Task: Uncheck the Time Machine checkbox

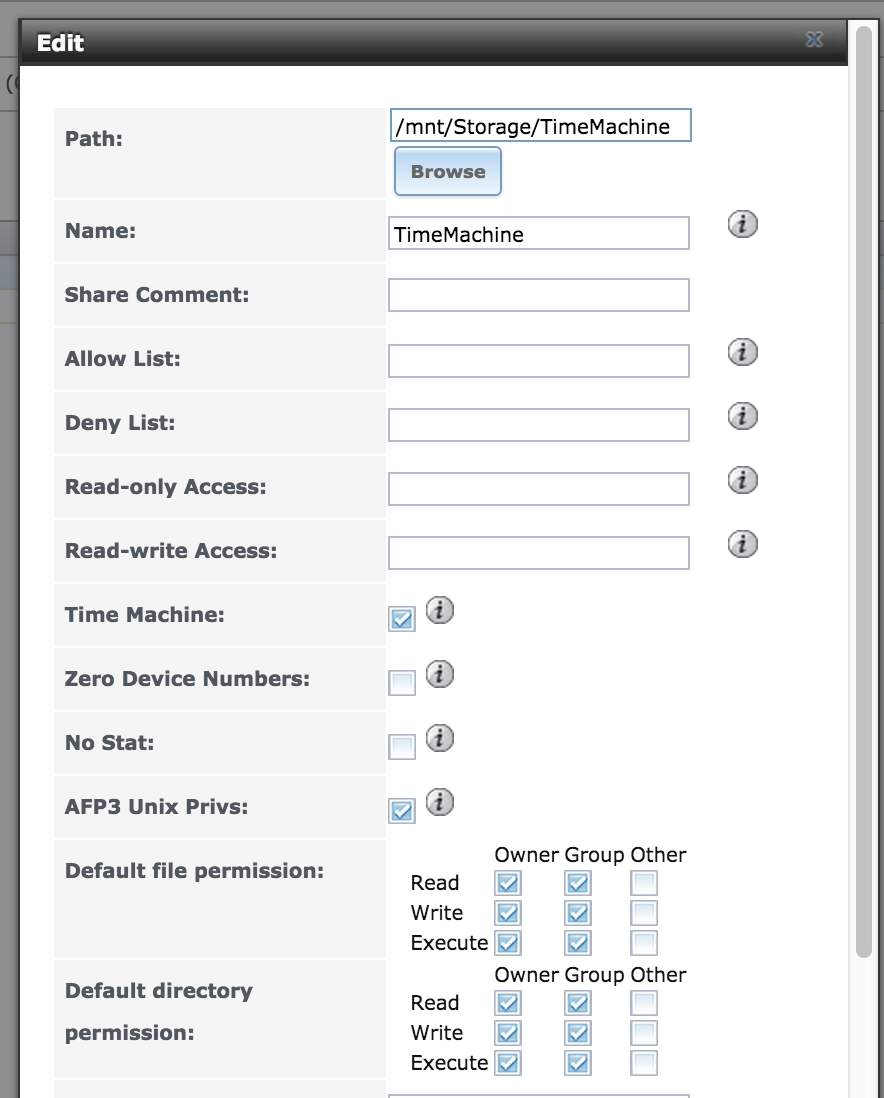Action: 402,619
